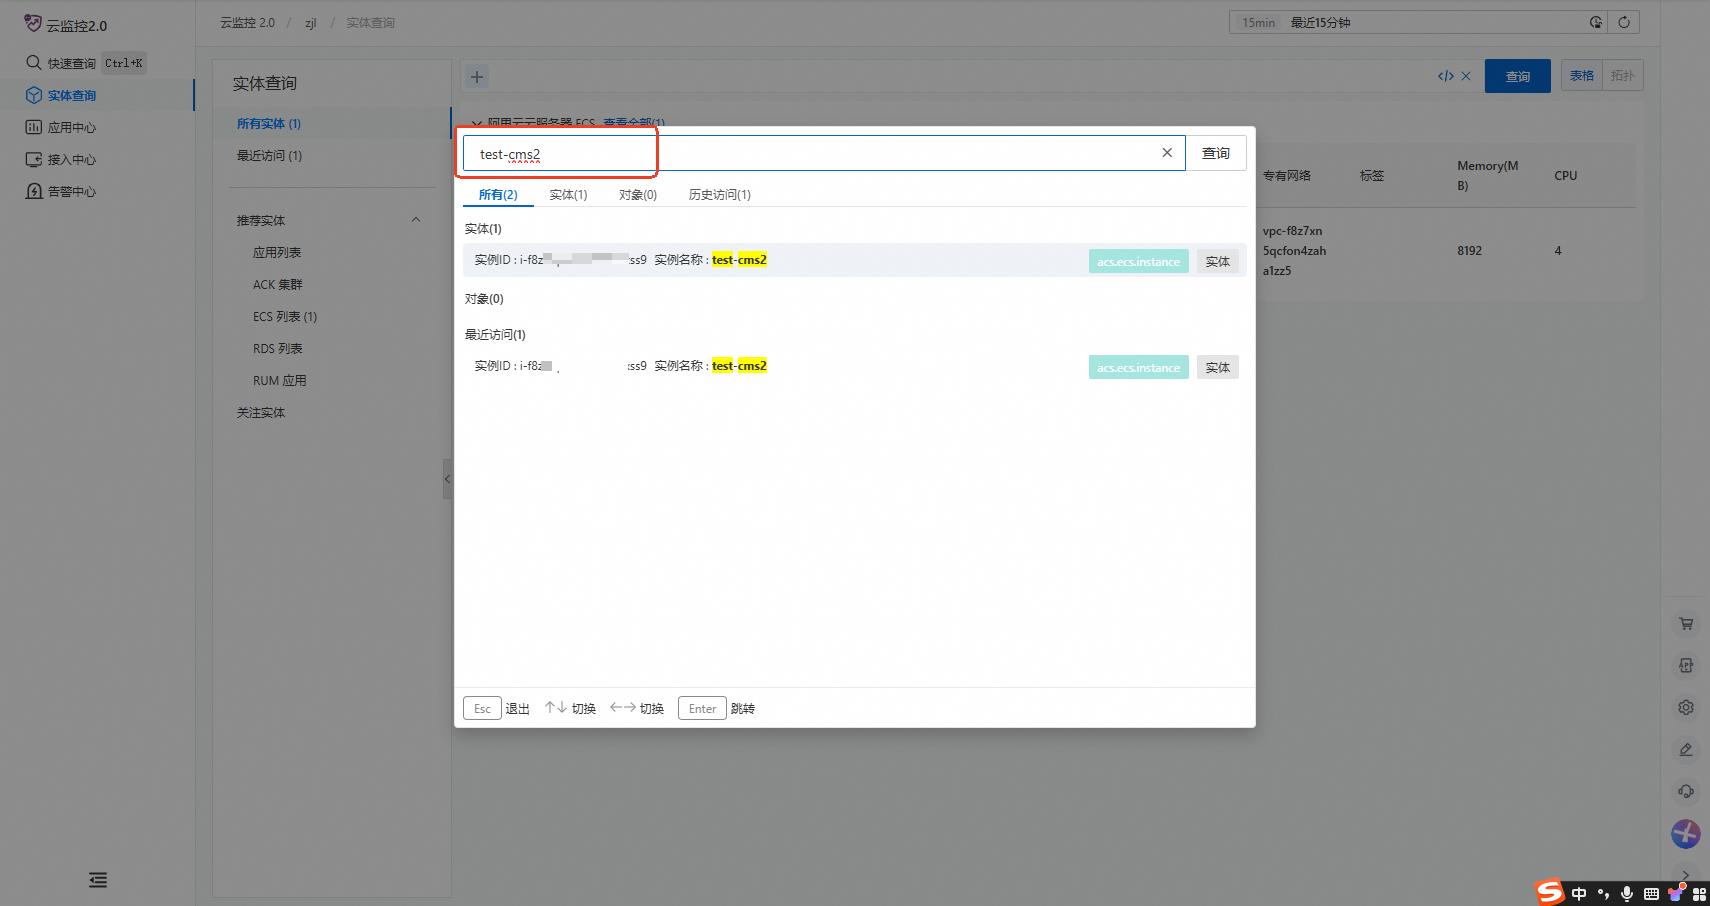Refresh with the circular arrow icon
The width and height of the screenshot is (1710, 906).
click(1624, 22)
